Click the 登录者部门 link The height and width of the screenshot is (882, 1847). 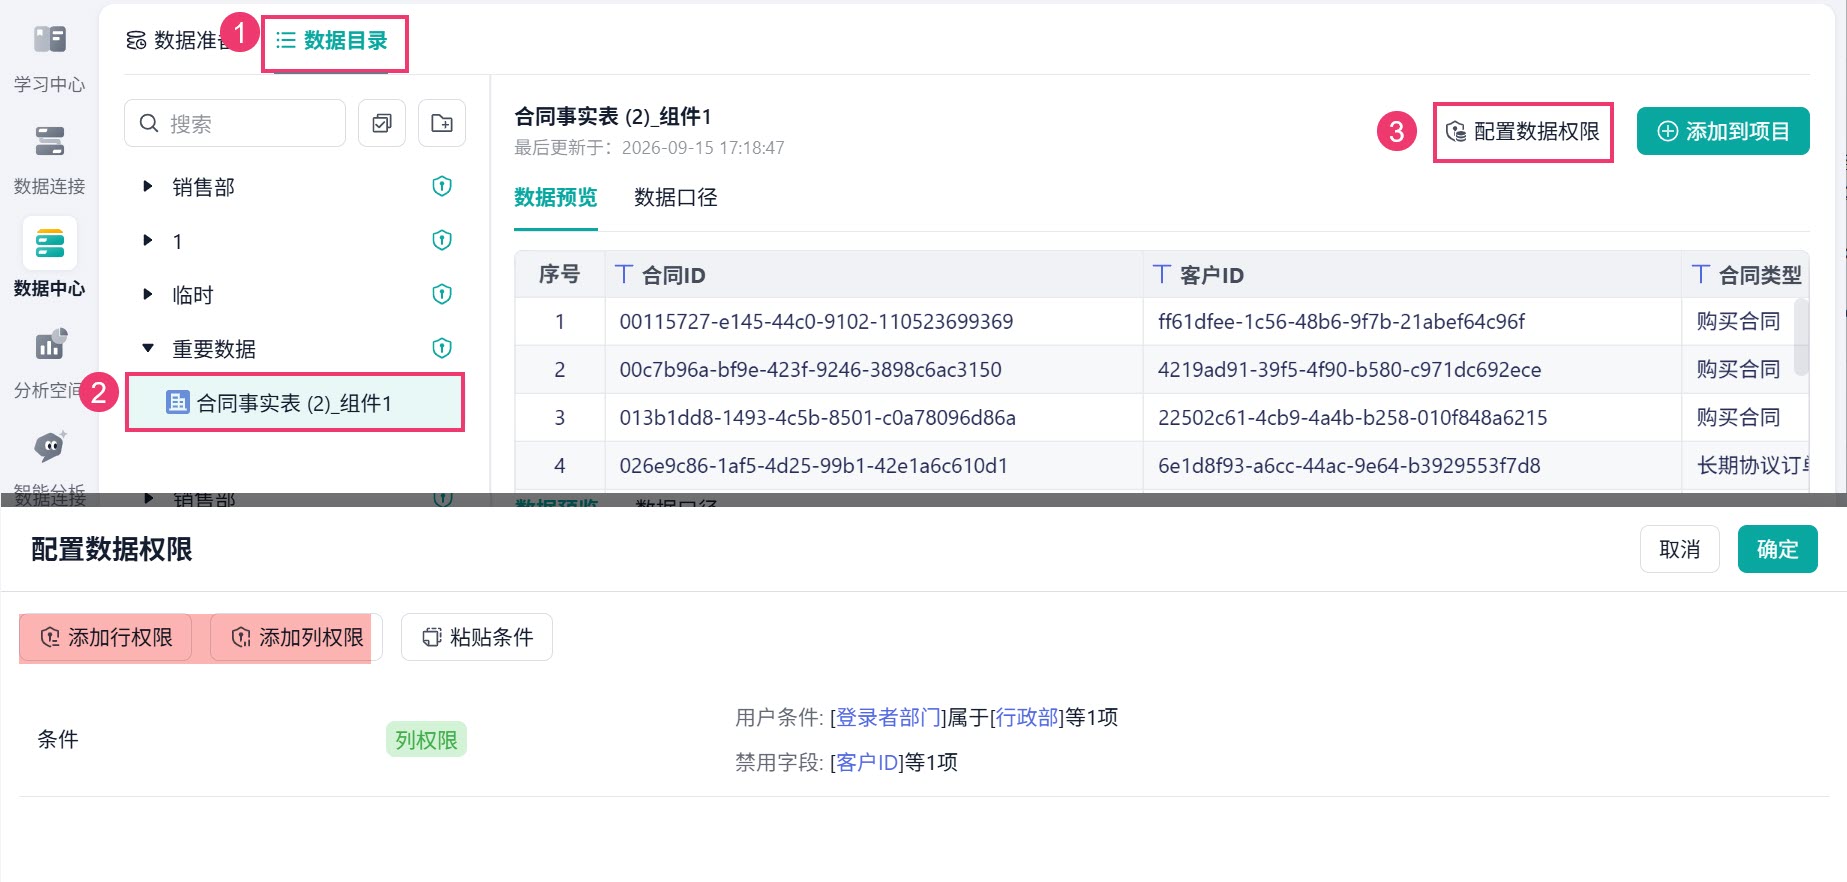(x=889, y=717)
